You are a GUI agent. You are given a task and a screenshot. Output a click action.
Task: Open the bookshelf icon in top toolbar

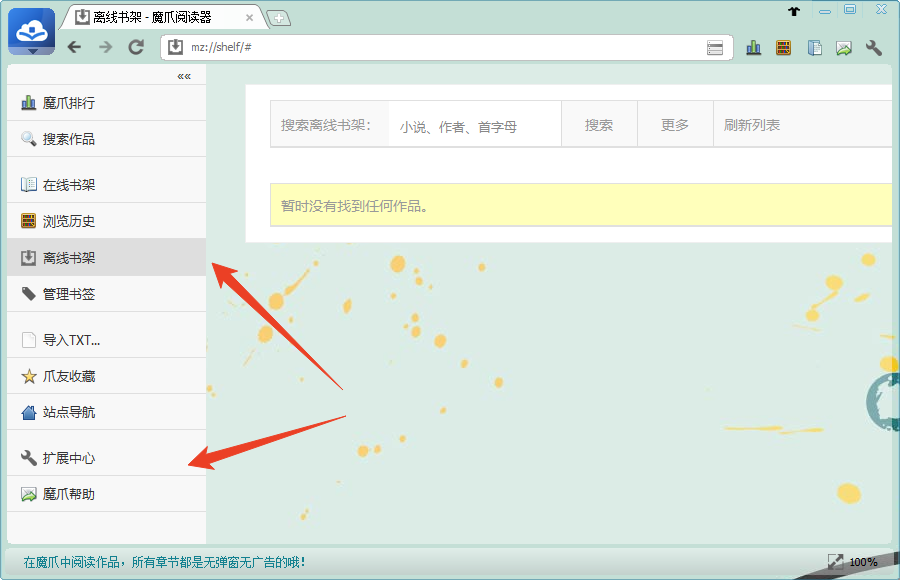point(783,47)
